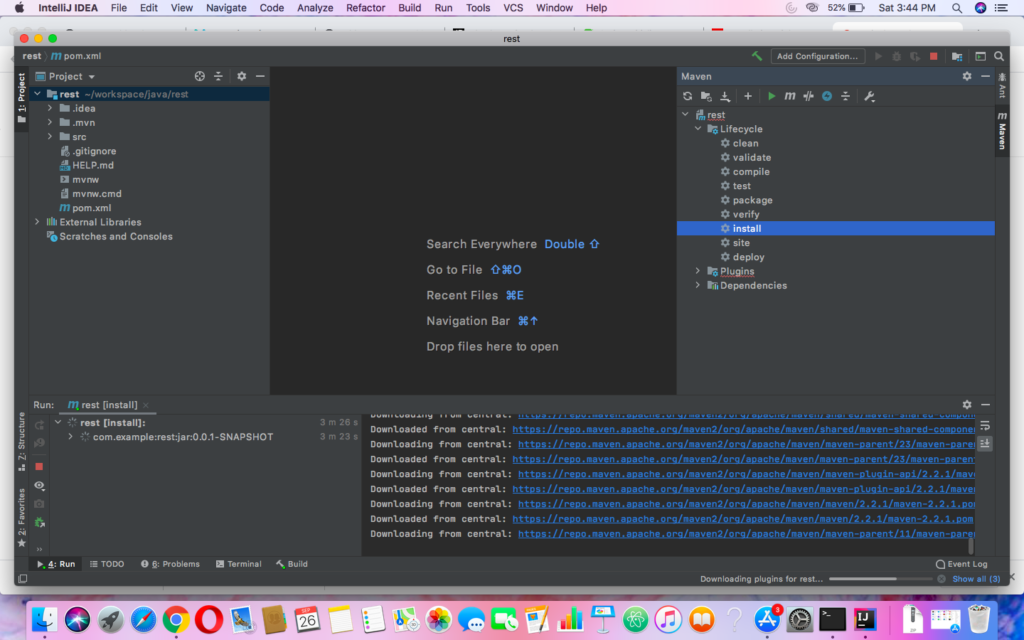Toggle soft-wrap in Run console
Screen dimensions: 1024x640
coord(985,426)
